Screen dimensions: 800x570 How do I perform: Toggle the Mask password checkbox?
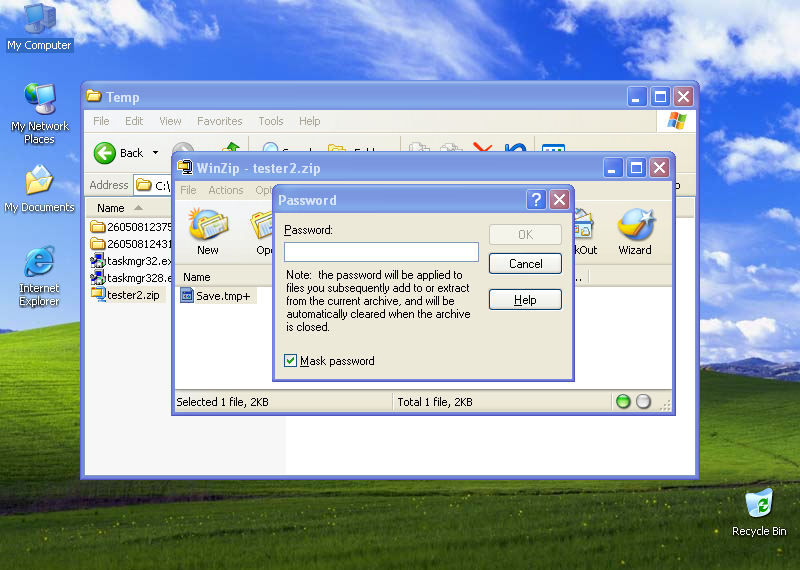[x=290, y=361]
